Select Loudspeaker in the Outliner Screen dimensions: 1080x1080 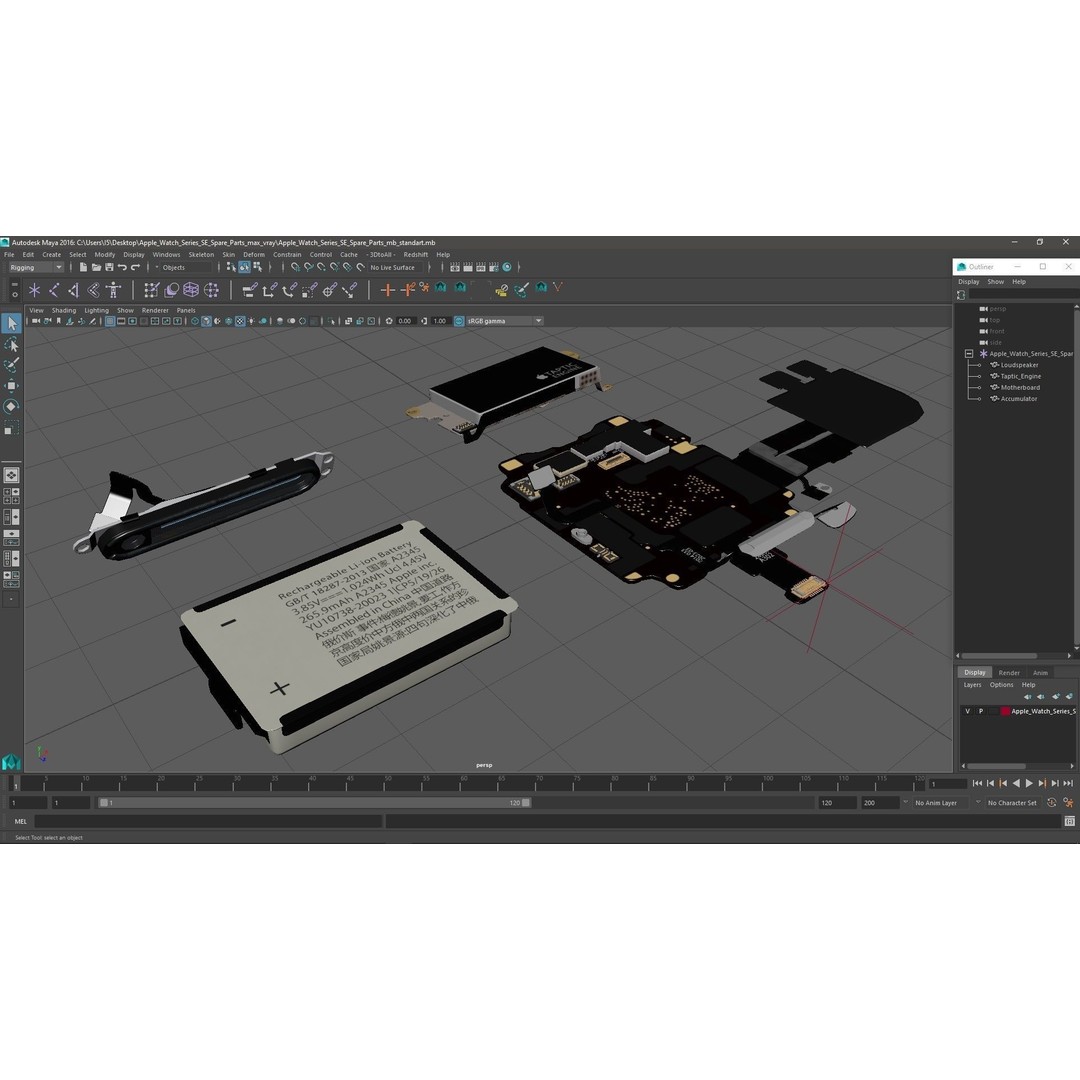1019,365
